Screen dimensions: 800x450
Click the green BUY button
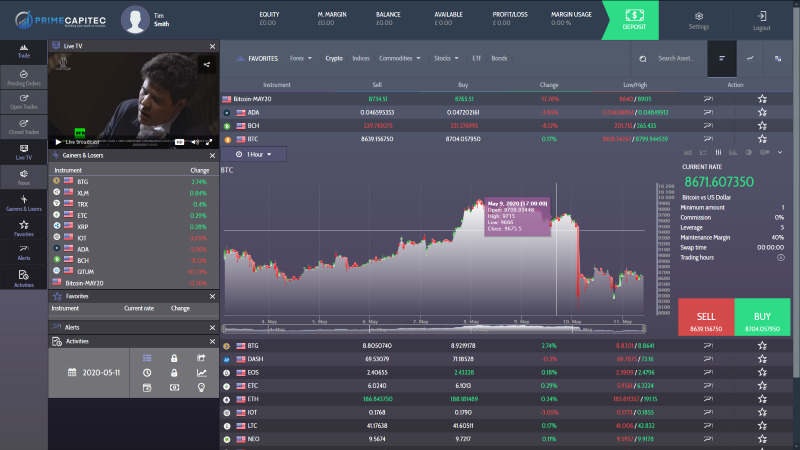pyautogui.click(x=762, y=317)
